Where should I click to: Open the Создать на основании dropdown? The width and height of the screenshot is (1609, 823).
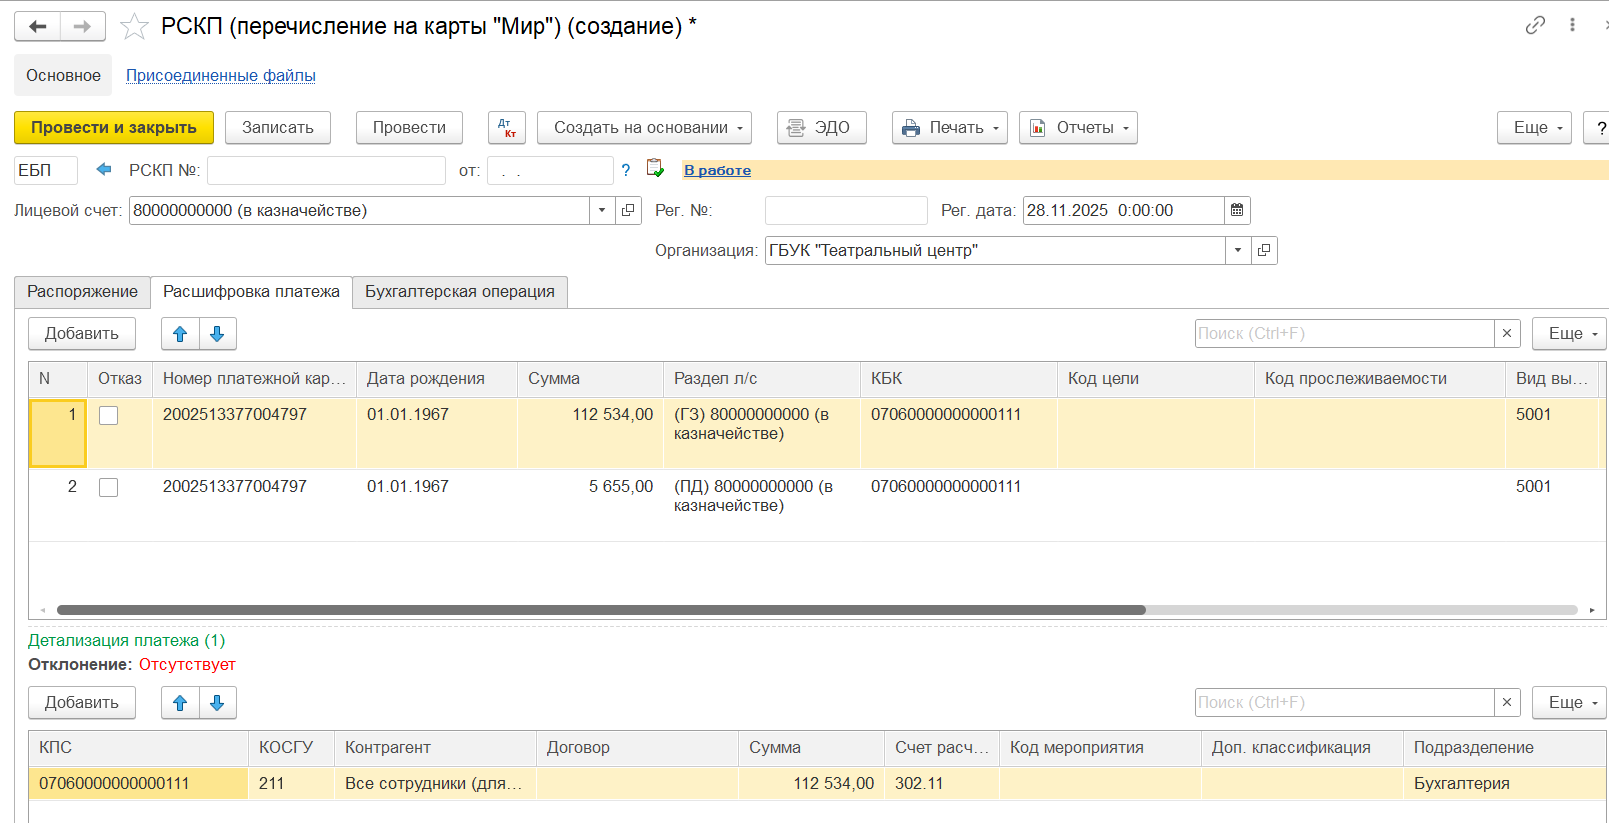(644, 128)
